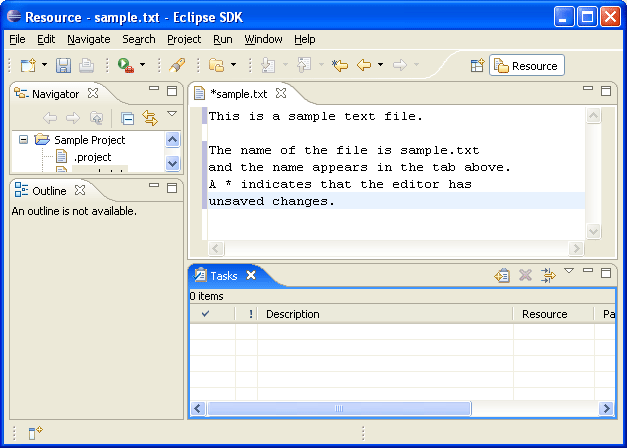
Task: Open the File menu
Action: click(x=17, y=39)
